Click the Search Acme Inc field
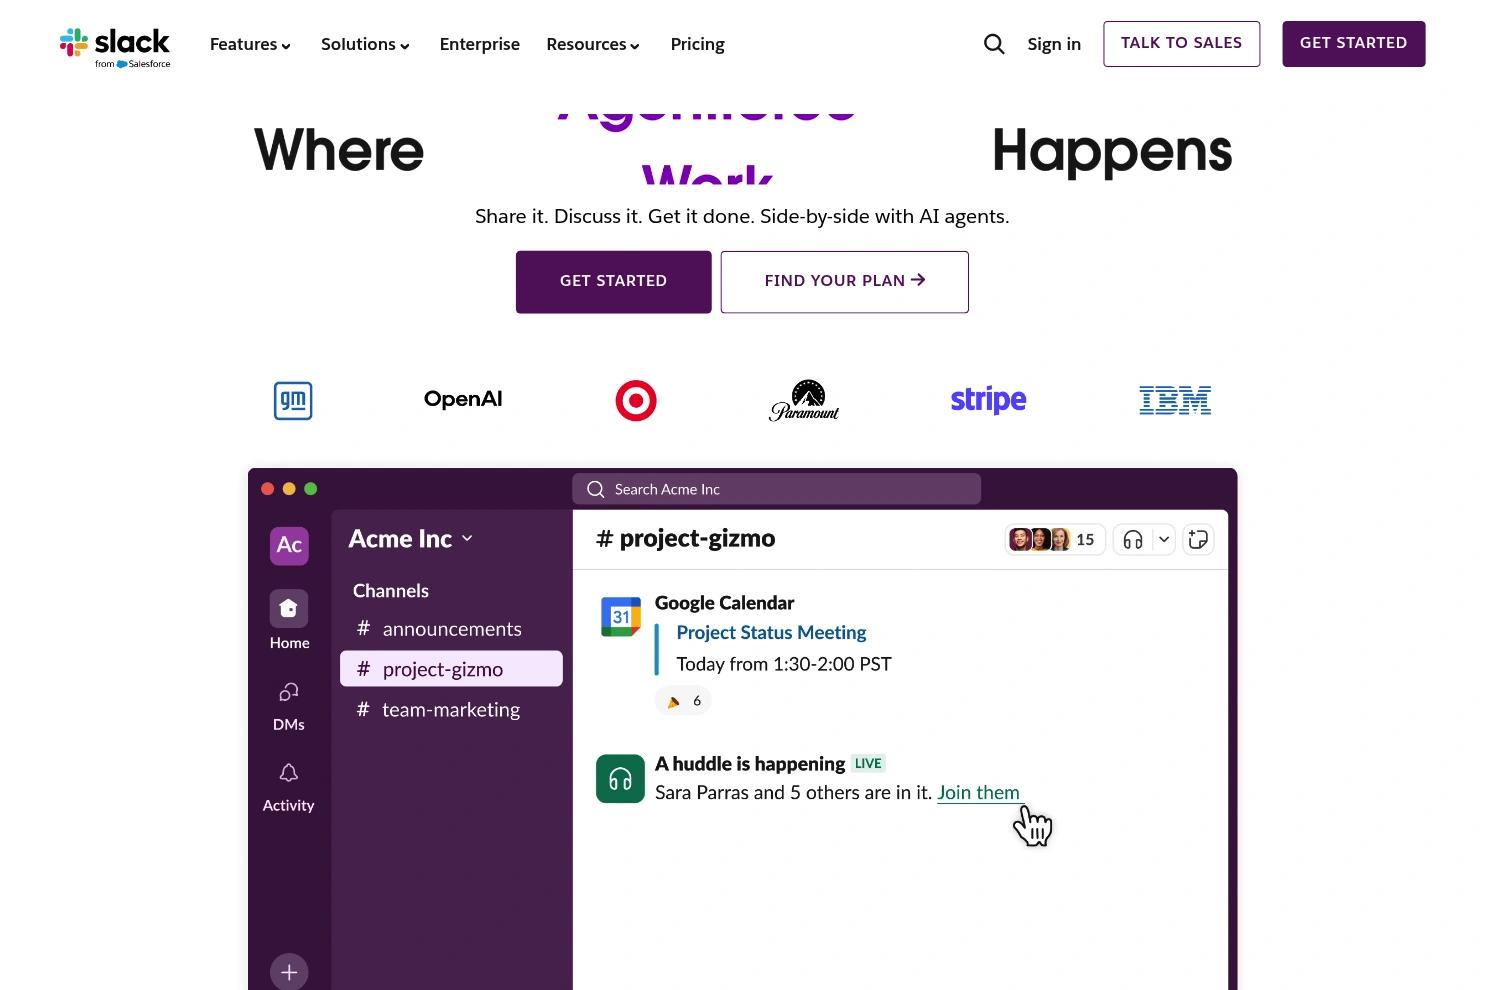 click(x=776, y=489)
